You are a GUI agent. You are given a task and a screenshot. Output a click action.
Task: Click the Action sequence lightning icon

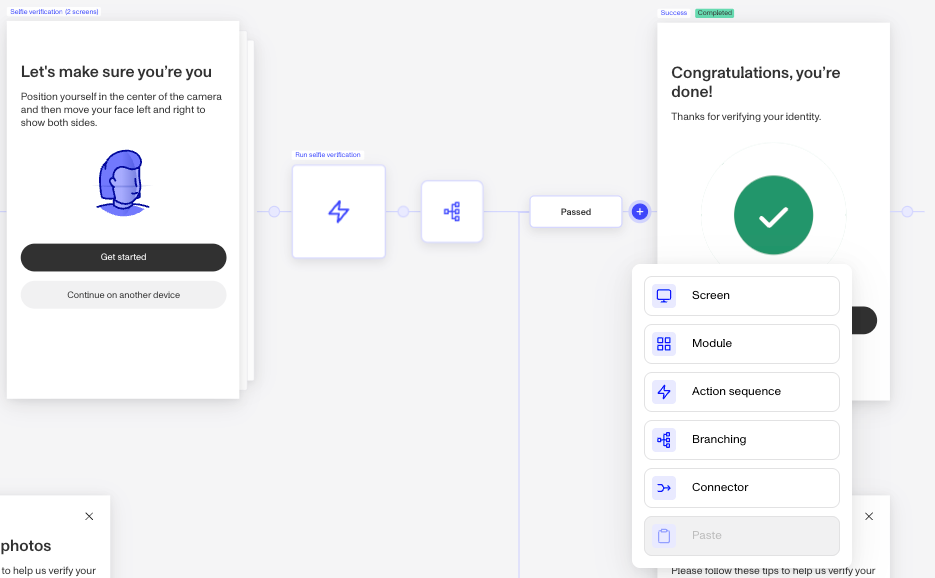click(664, 392)
